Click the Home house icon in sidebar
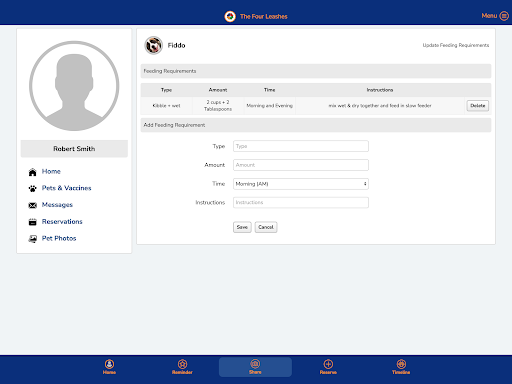Image resolution: width=512 pixels, height=384 pixels. pyautogui.click(x=32, y=172)
